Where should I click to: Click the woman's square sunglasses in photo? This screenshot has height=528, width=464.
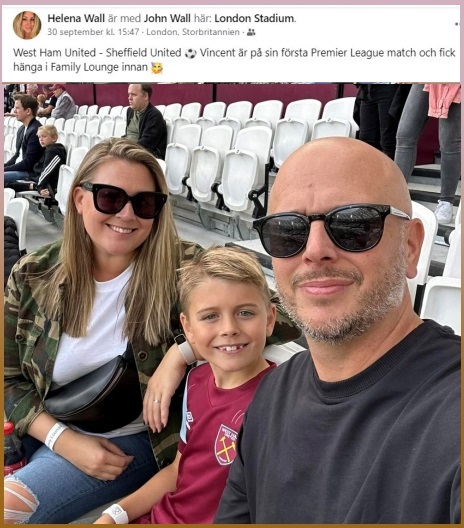tap(123, 200)
